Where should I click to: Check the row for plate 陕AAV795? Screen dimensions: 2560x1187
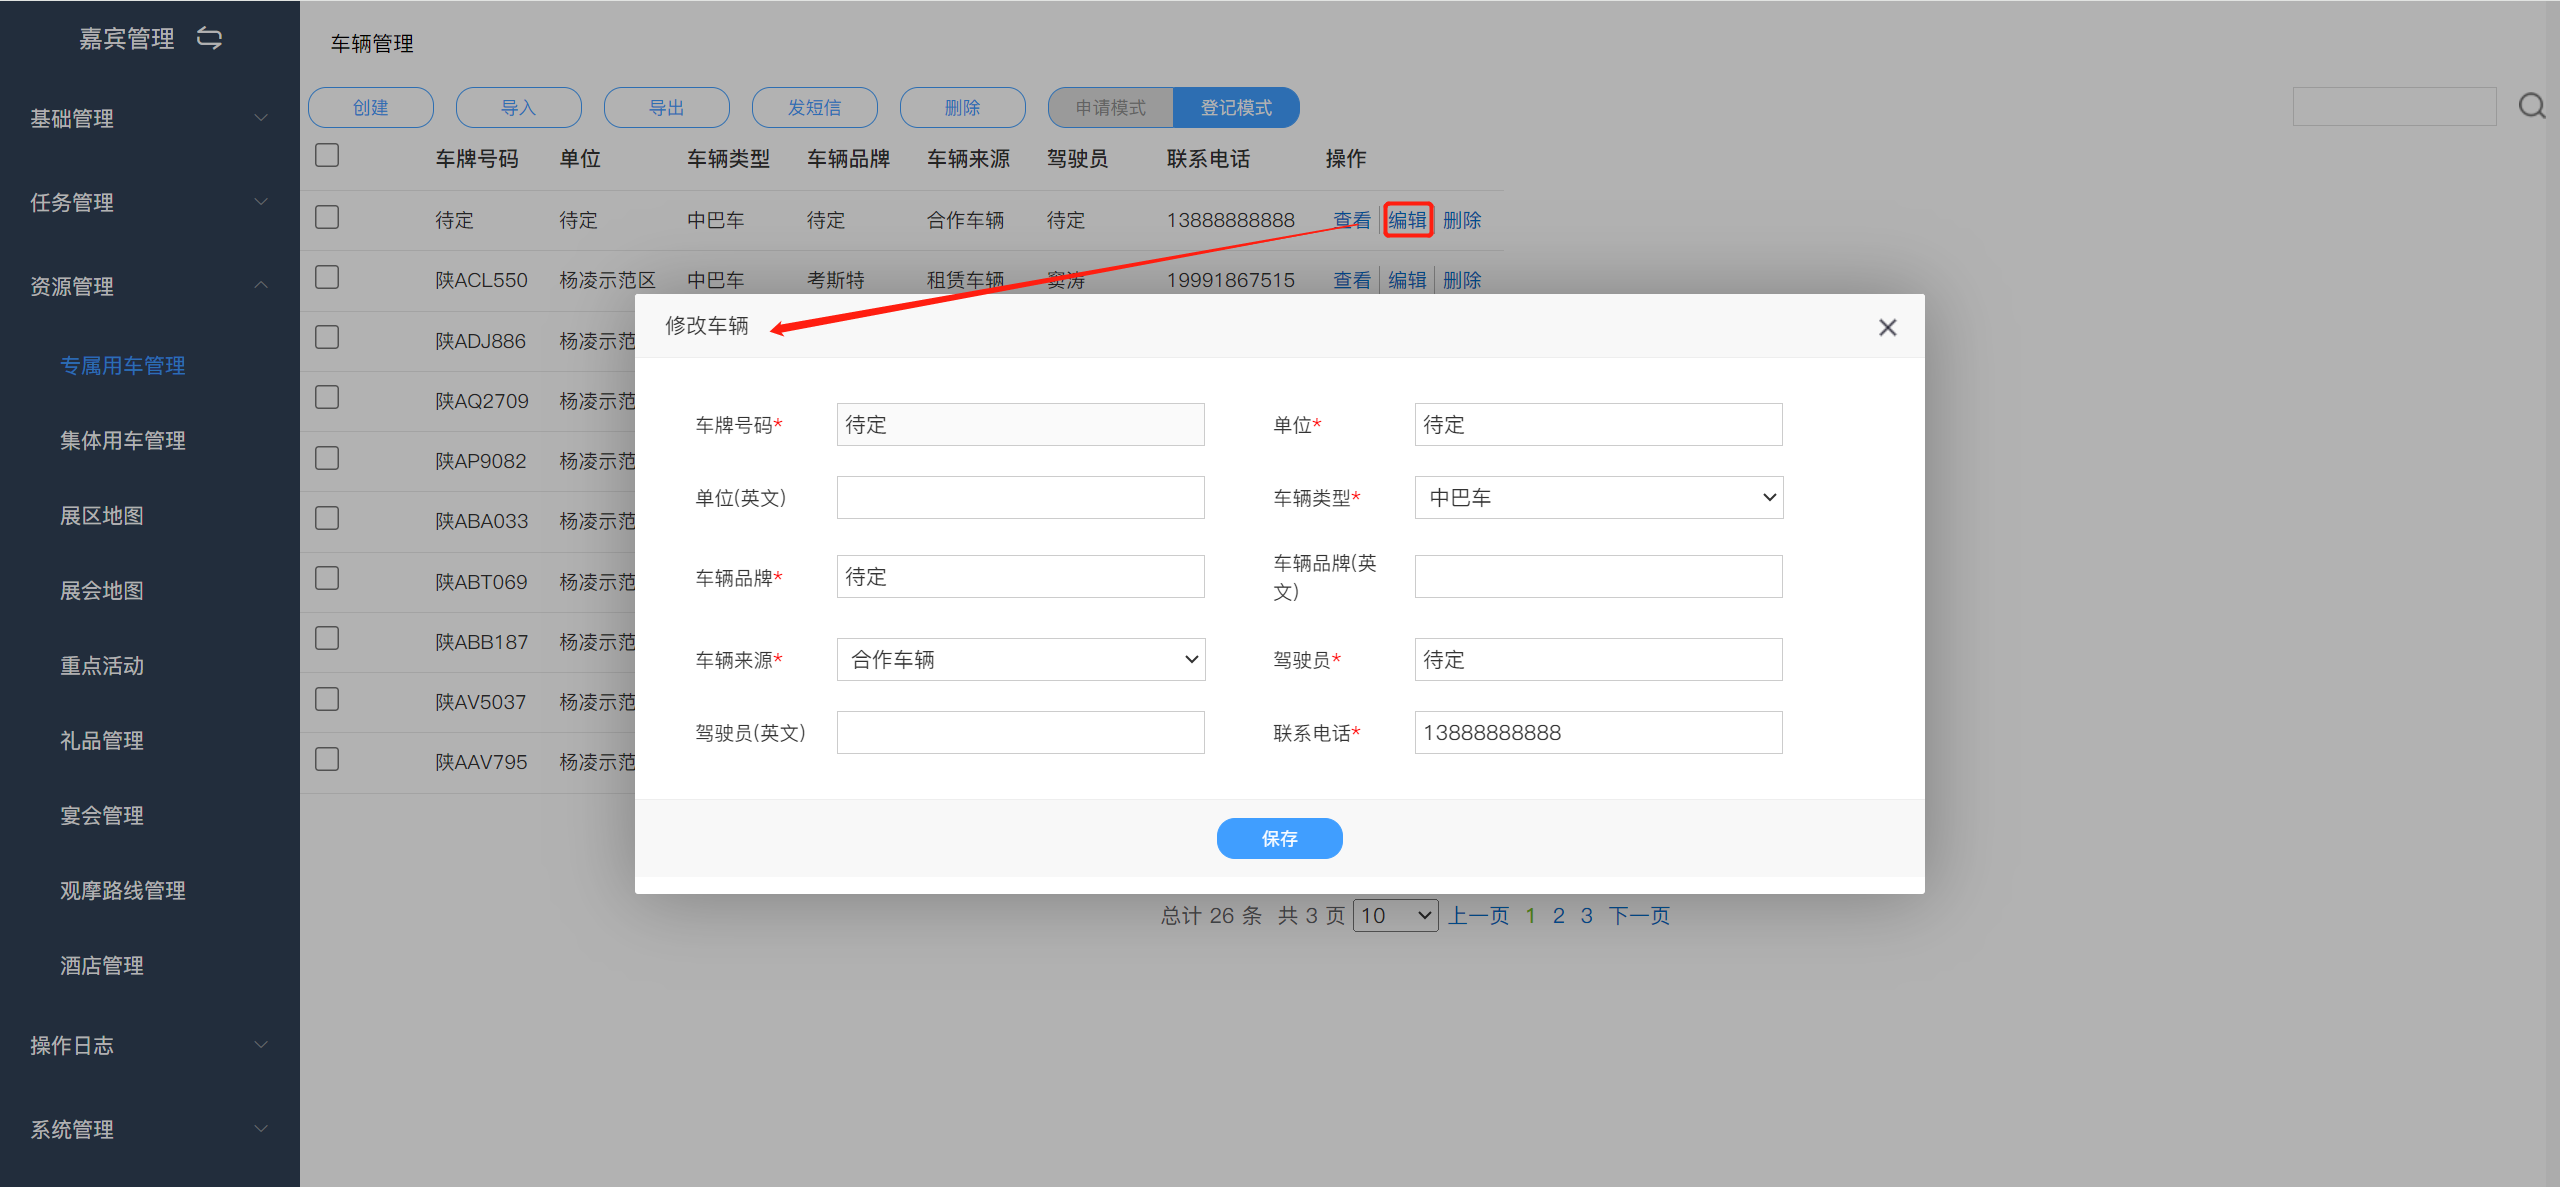coord(327,760)
